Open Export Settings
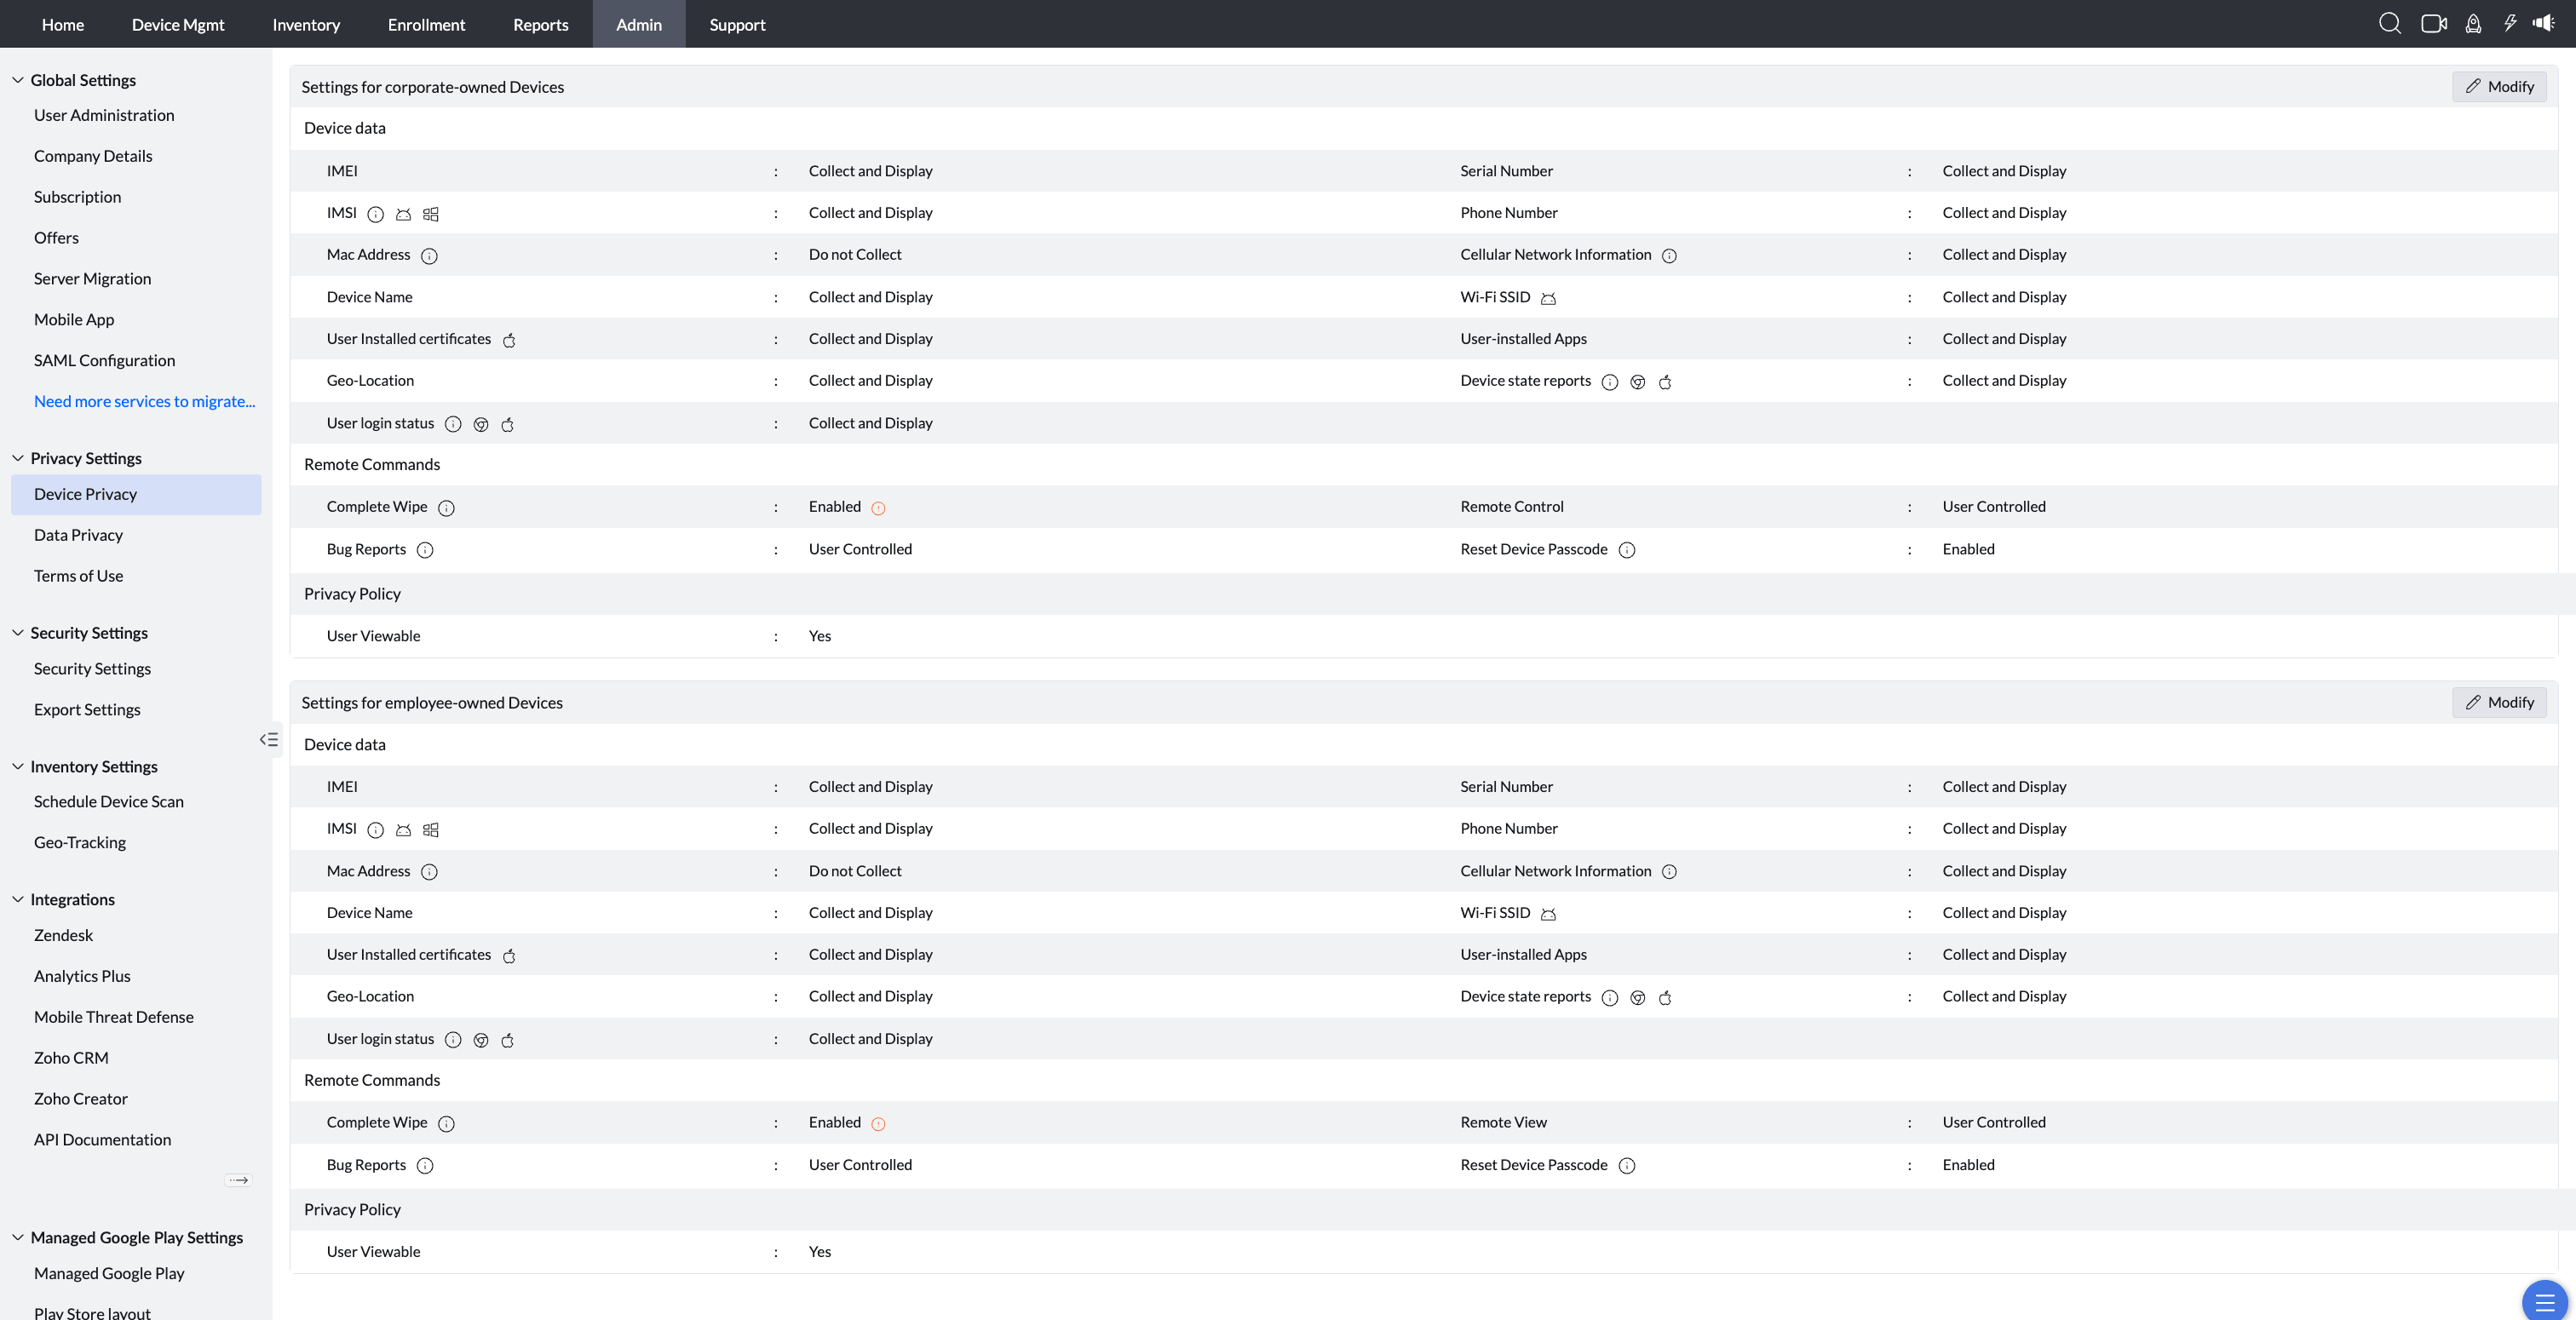2576x1320 pixels. click(87, 709)
